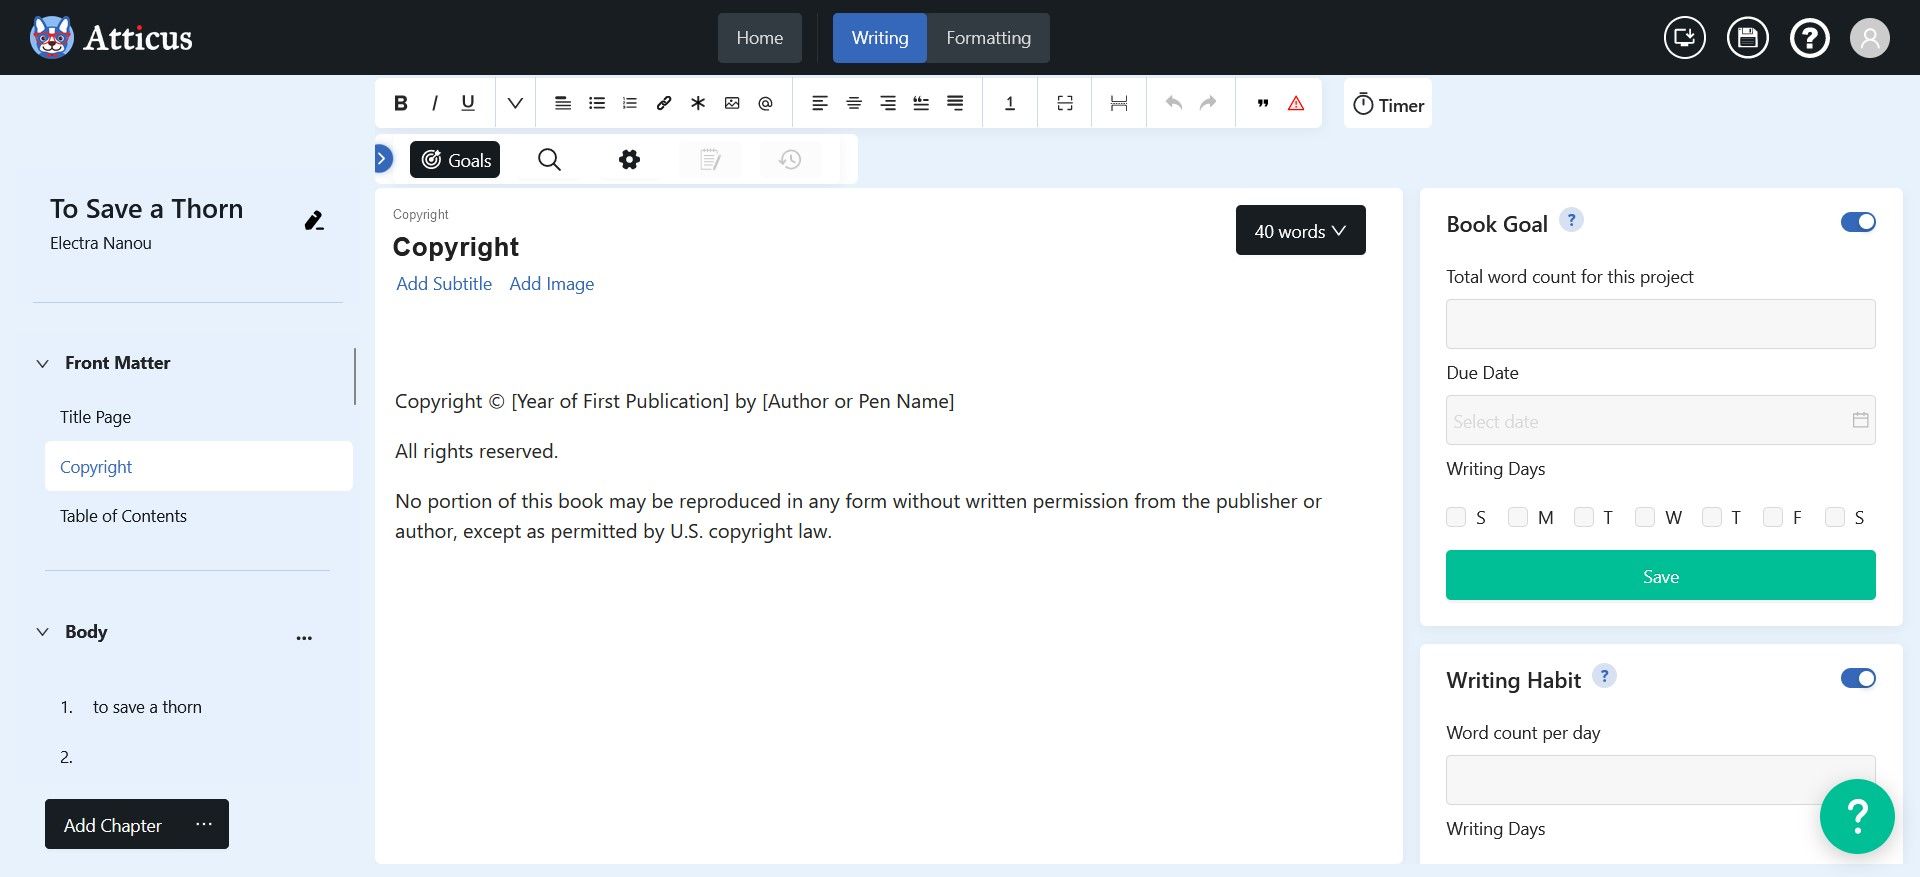Turn off the Writing Habit toggle
This screenshot has height=877, width=1920.
pos(1857,678)
